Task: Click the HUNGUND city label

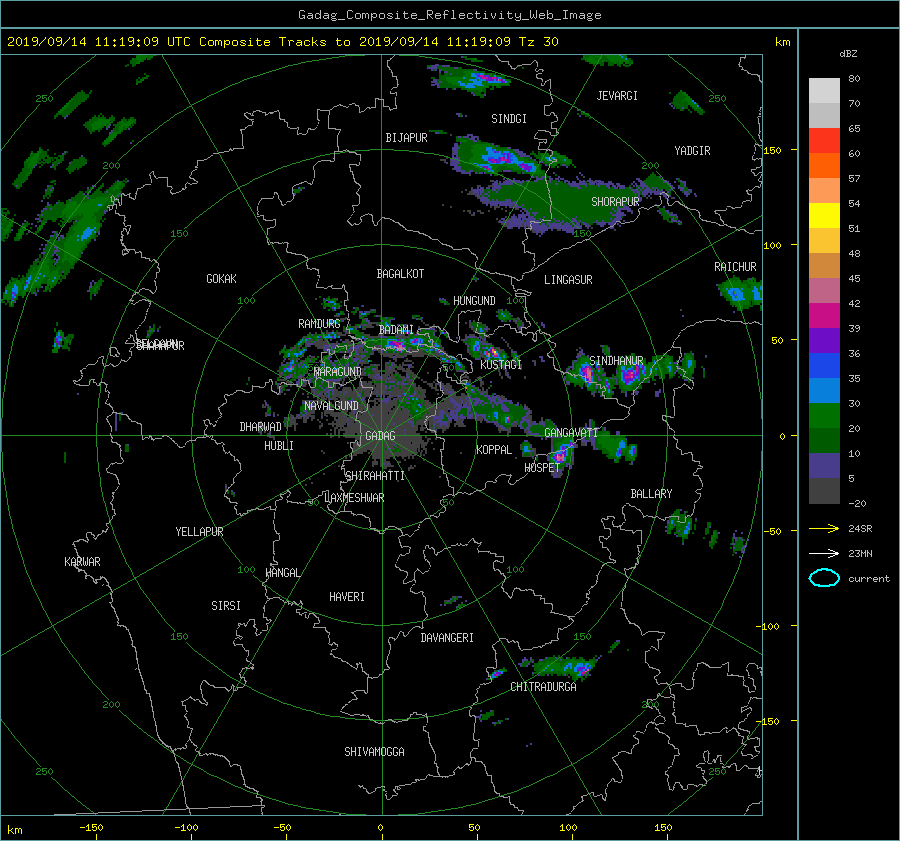Action: pyautogui.click(x=474, y=301)
